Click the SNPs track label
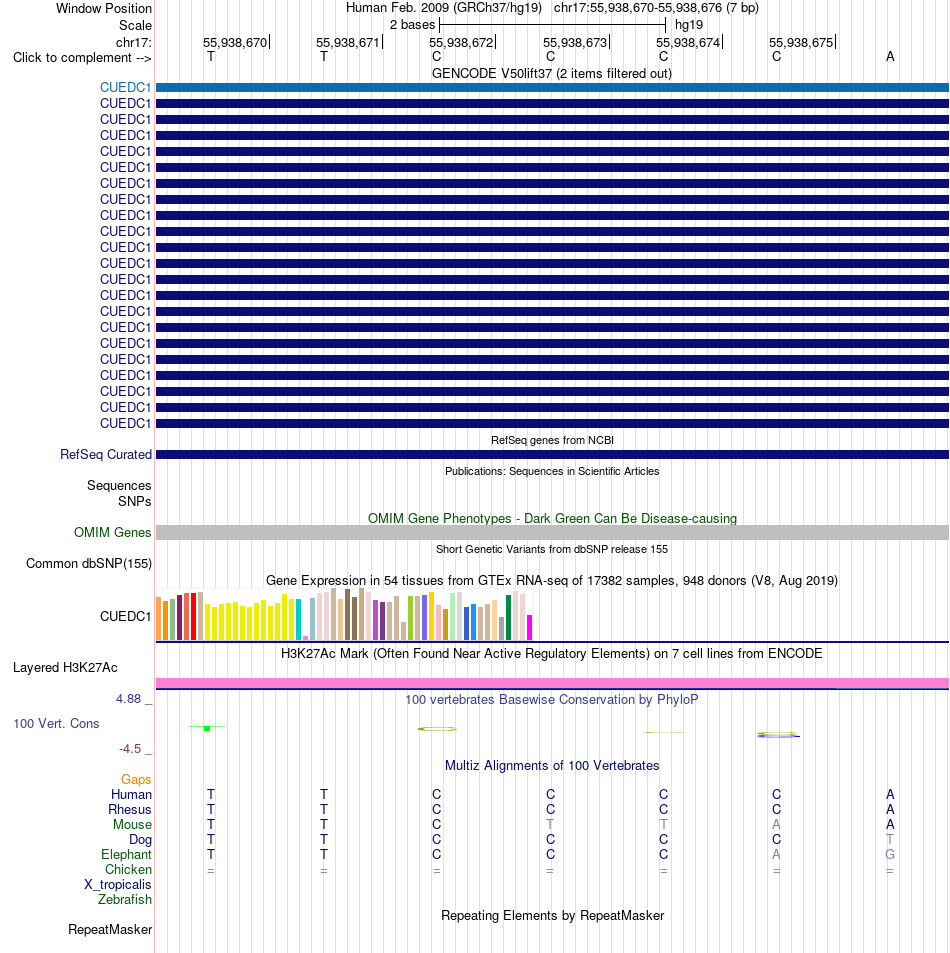This screenshot has width=950, height=953. pyautogui.click(x=135, y=501)
